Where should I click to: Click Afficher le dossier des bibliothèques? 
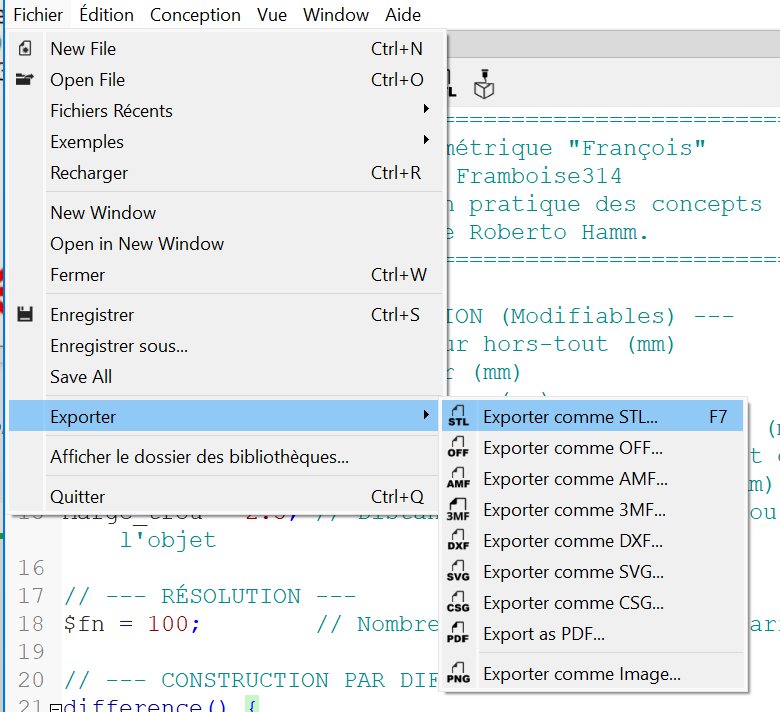pyautogui.click(x=199, y=458)
